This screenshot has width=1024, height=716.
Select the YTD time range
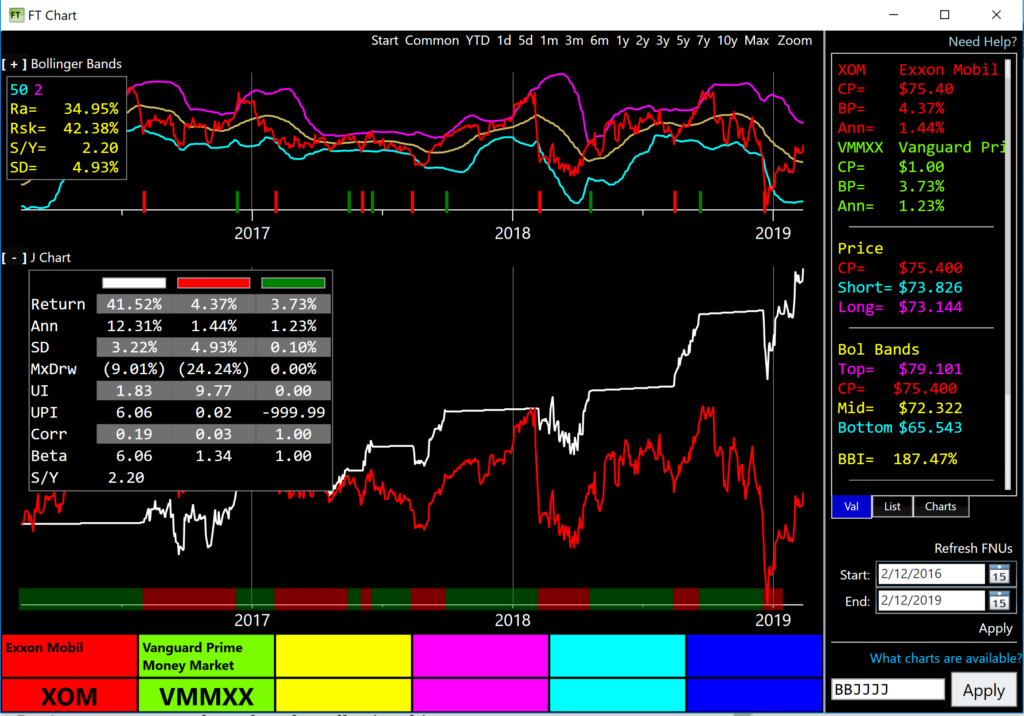tap(477, 41)
